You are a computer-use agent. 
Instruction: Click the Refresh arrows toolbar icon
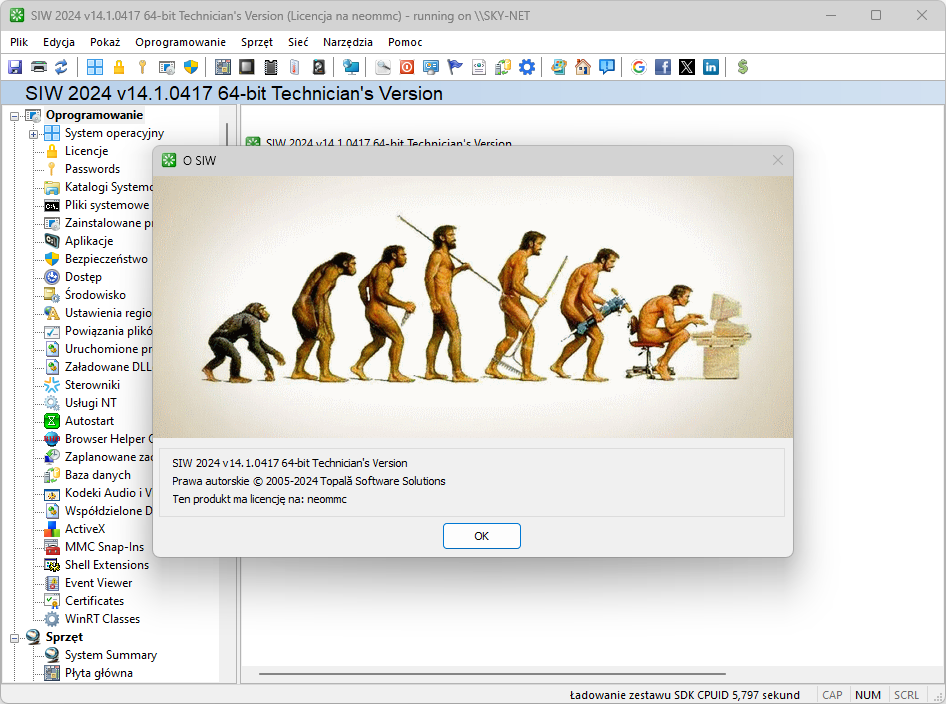click(62, 67)
